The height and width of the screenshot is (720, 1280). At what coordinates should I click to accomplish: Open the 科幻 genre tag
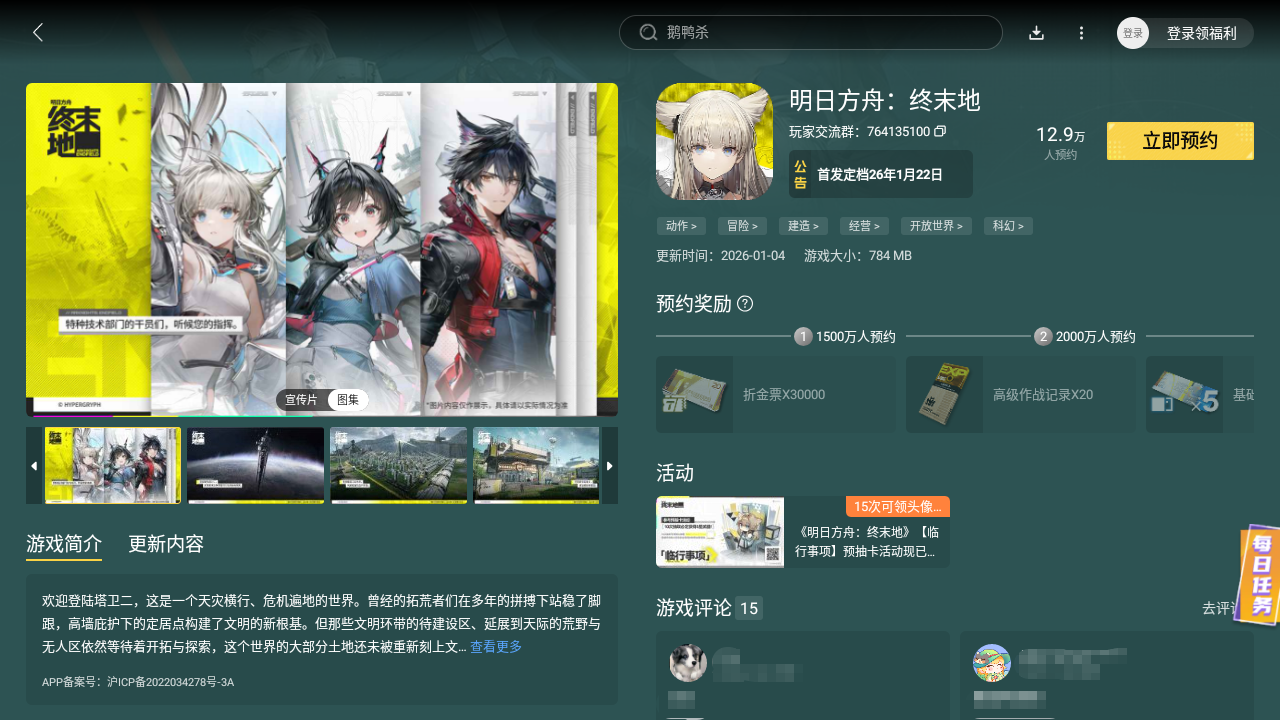pyautogui.click(x=1008, y=226)
